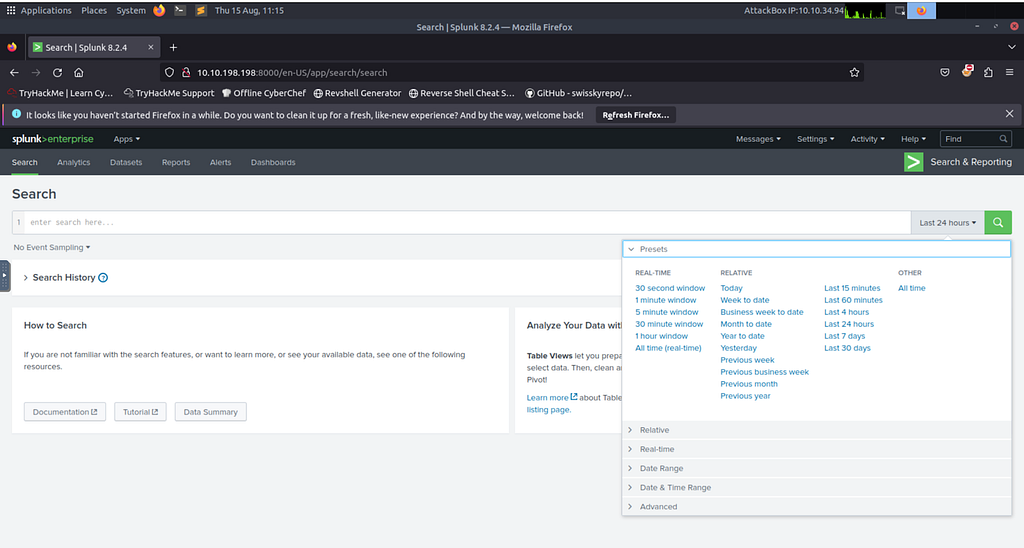Launch Sublime Text from top panel
Image resolution: width=1024 pixels, height=548 pixels.
coord(201,10)
